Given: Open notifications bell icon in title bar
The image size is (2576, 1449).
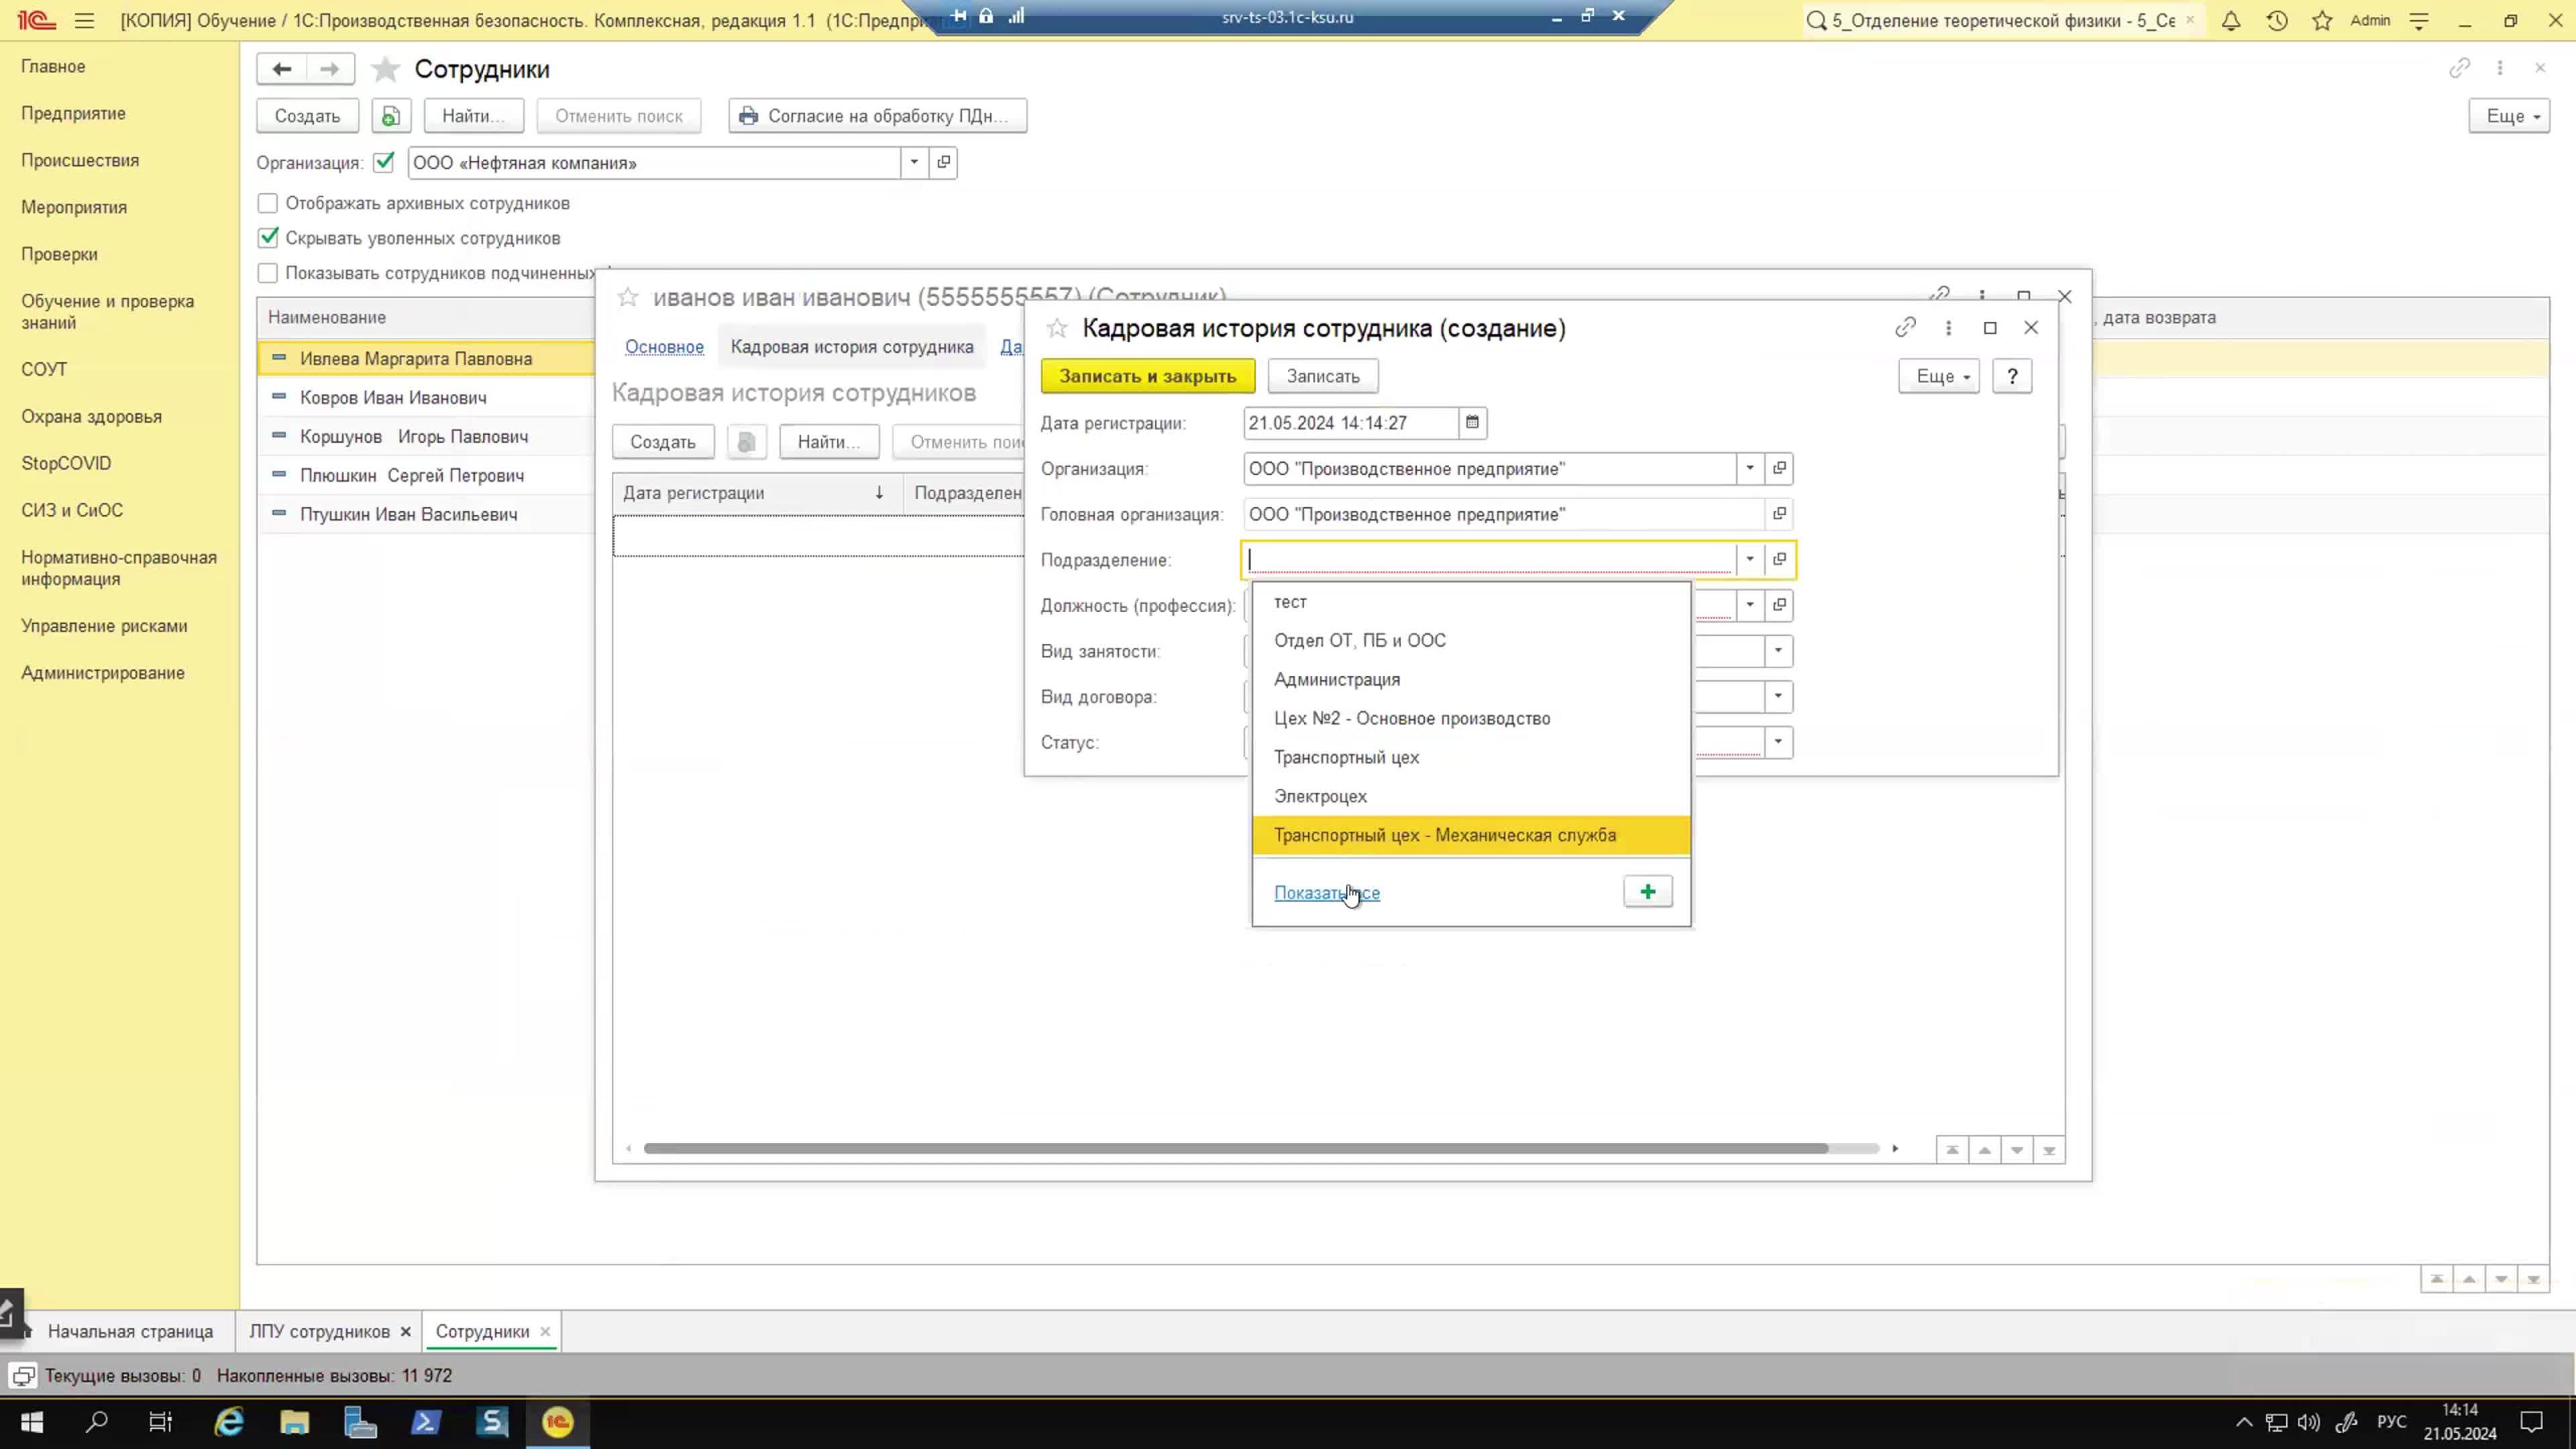Looking at the screenshot, I should coord(2231,20).
